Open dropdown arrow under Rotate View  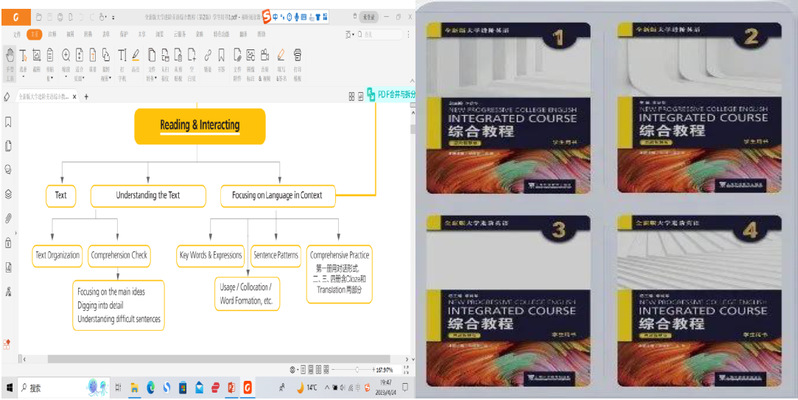pyautogui.click(x=110, y=78)
